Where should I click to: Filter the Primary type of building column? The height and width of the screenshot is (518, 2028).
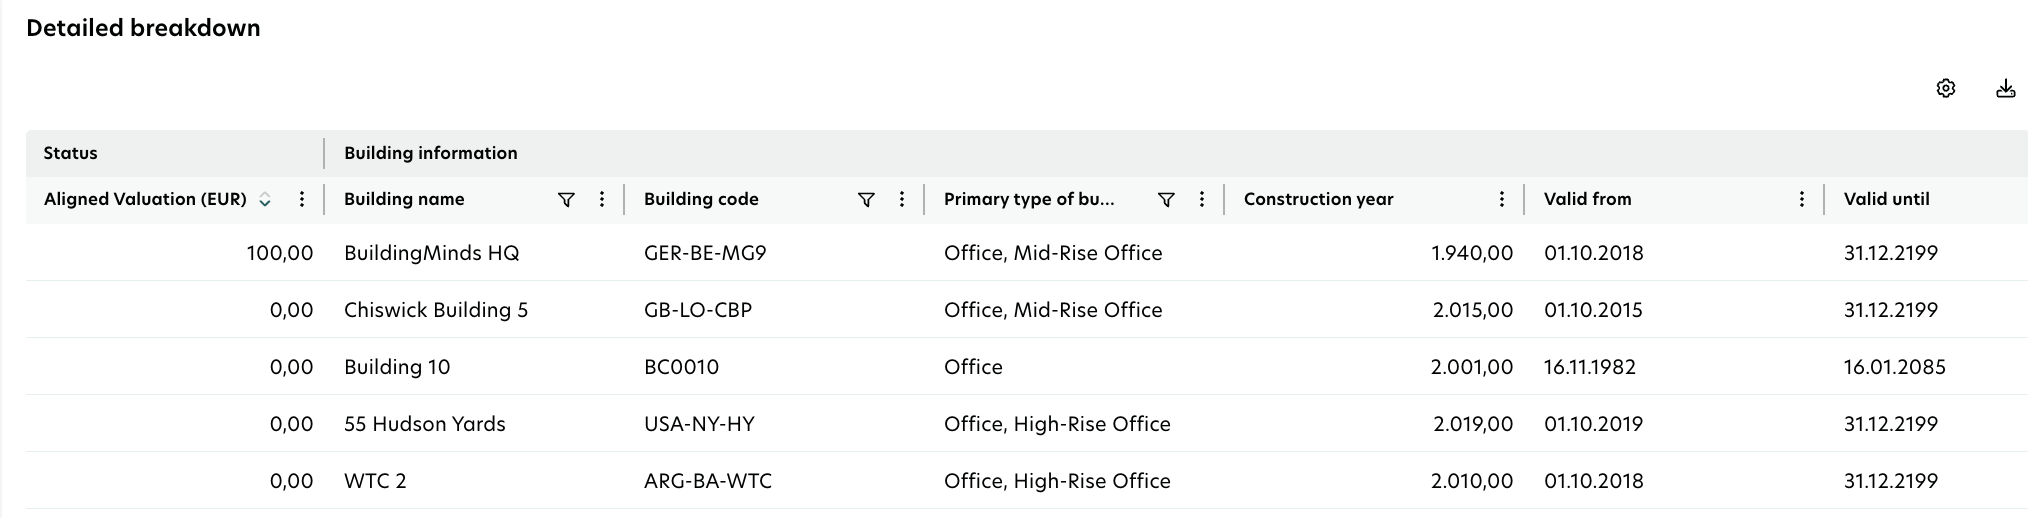[1166, 200]
